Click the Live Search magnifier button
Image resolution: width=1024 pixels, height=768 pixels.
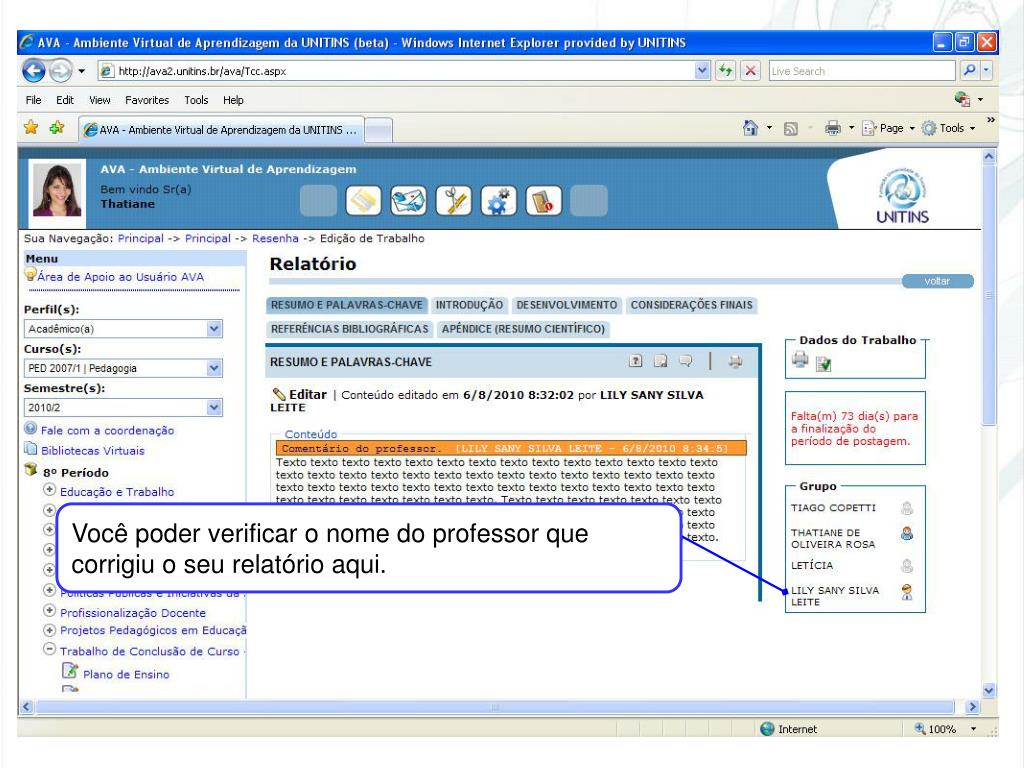click(x=969, y=71)
